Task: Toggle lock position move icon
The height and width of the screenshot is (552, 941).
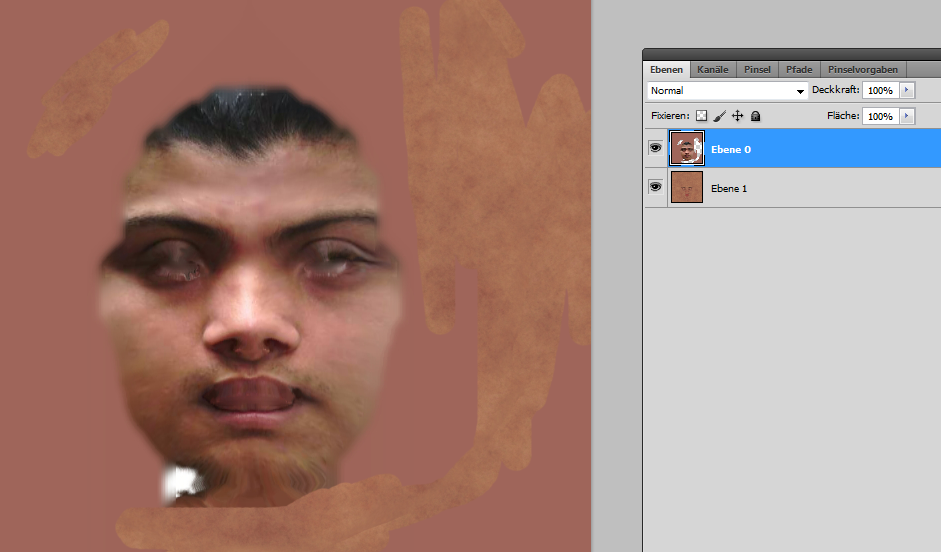Action: pos(738,116)
